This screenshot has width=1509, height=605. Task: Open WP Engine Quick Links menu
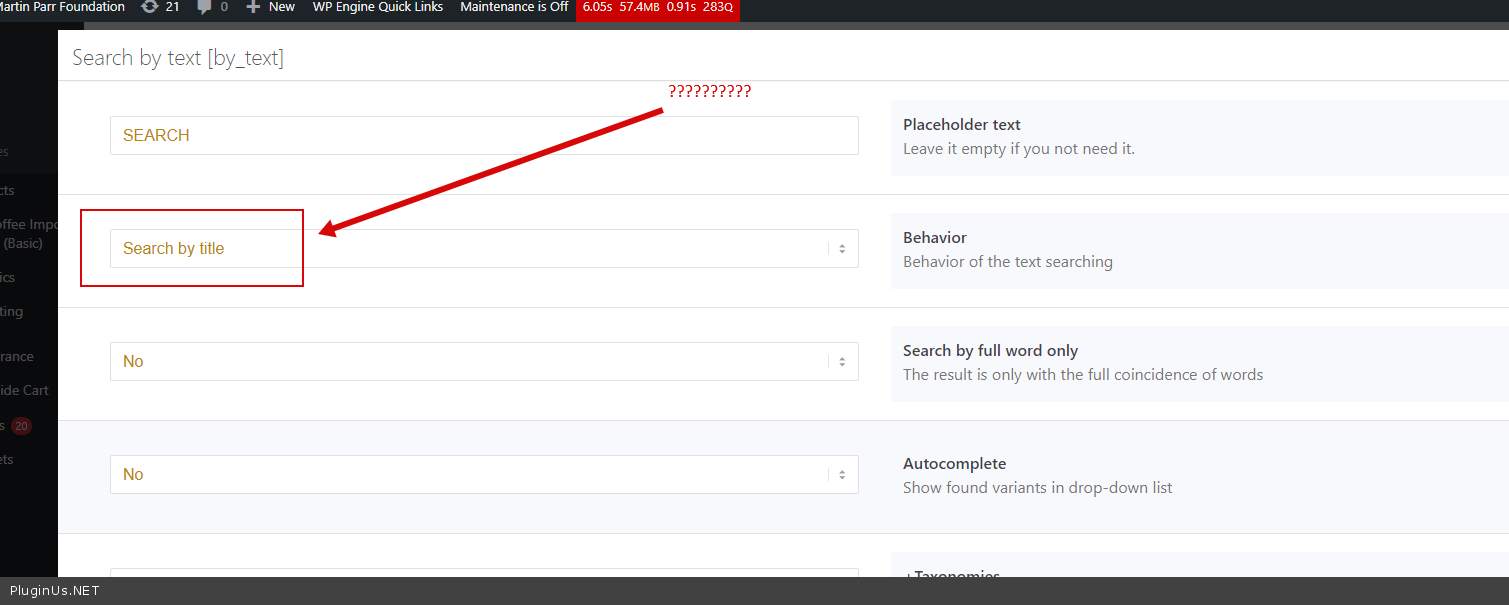[377, 7]
